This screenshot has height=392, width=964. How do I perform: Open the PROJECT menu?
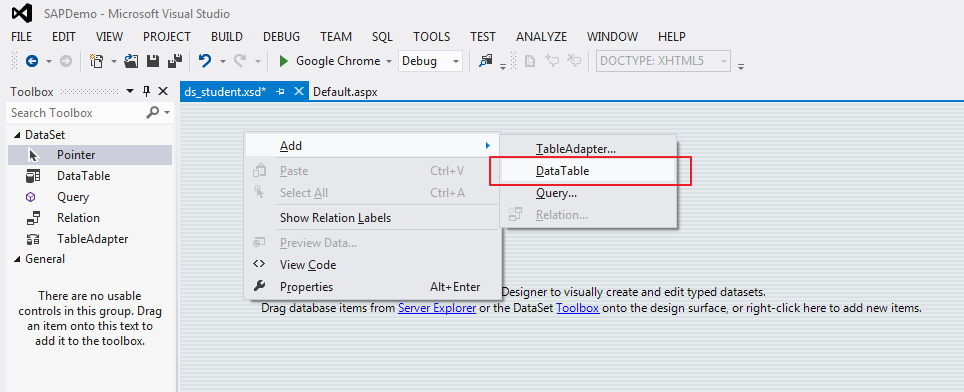pyautogui.click(x=167, y=37)
